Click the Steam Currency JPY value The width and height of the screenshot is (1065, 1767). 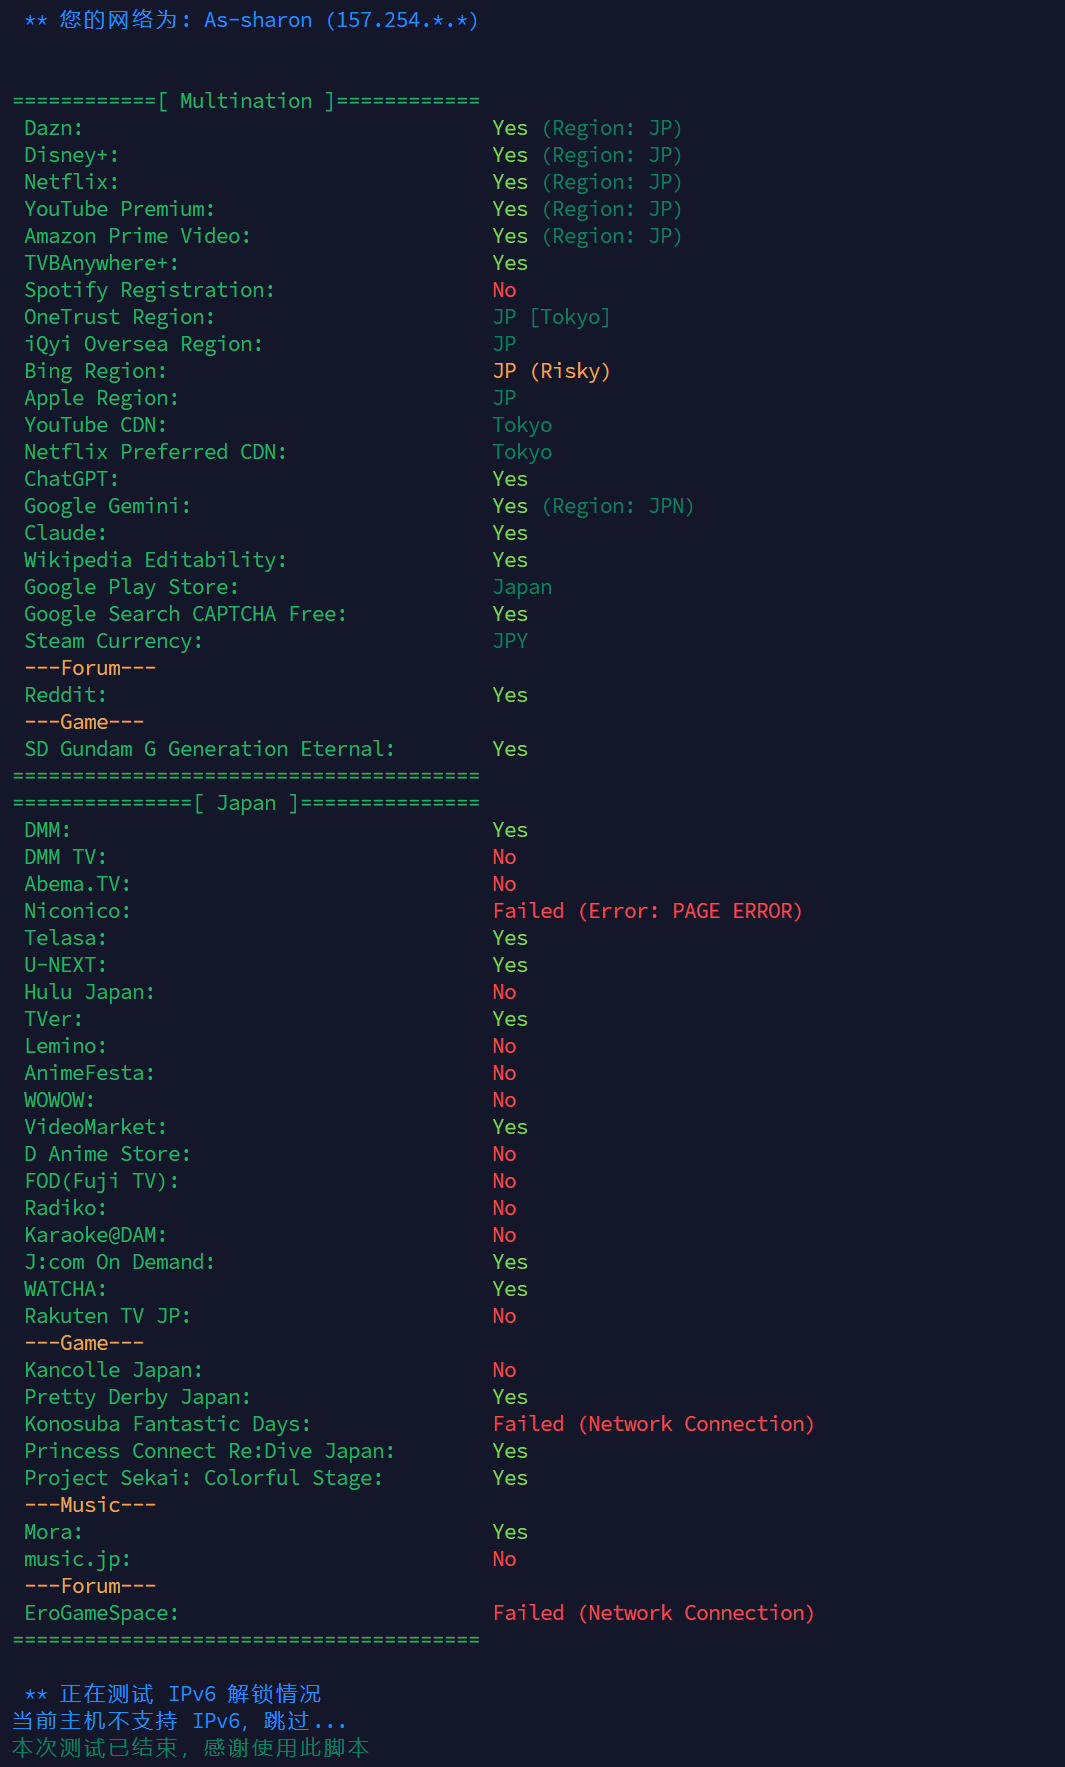510,641
